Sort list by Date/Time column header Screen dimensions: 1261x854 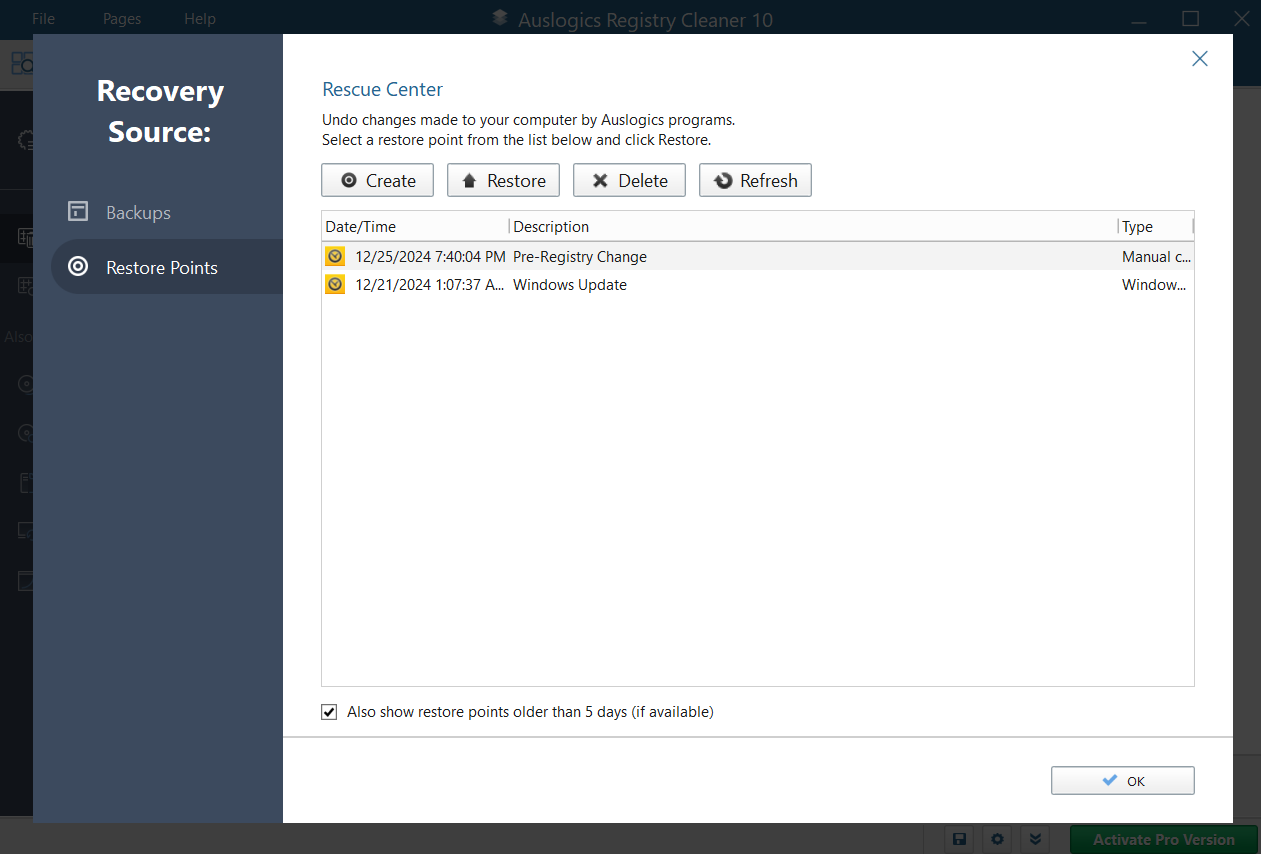(x=415, y=226)
